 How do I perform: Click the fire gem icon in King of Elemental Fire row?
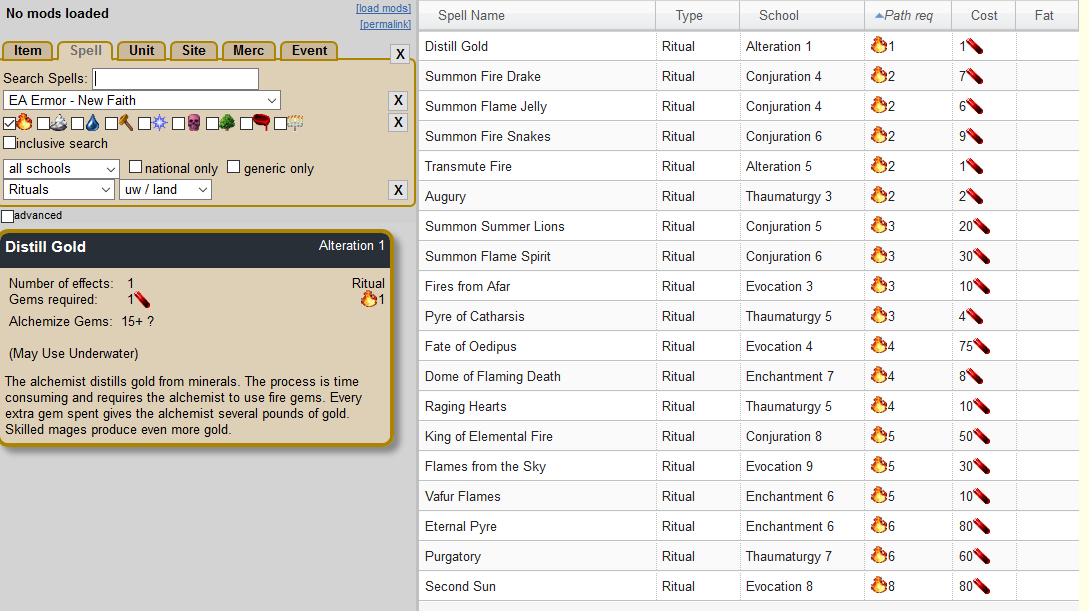point(981,436)
